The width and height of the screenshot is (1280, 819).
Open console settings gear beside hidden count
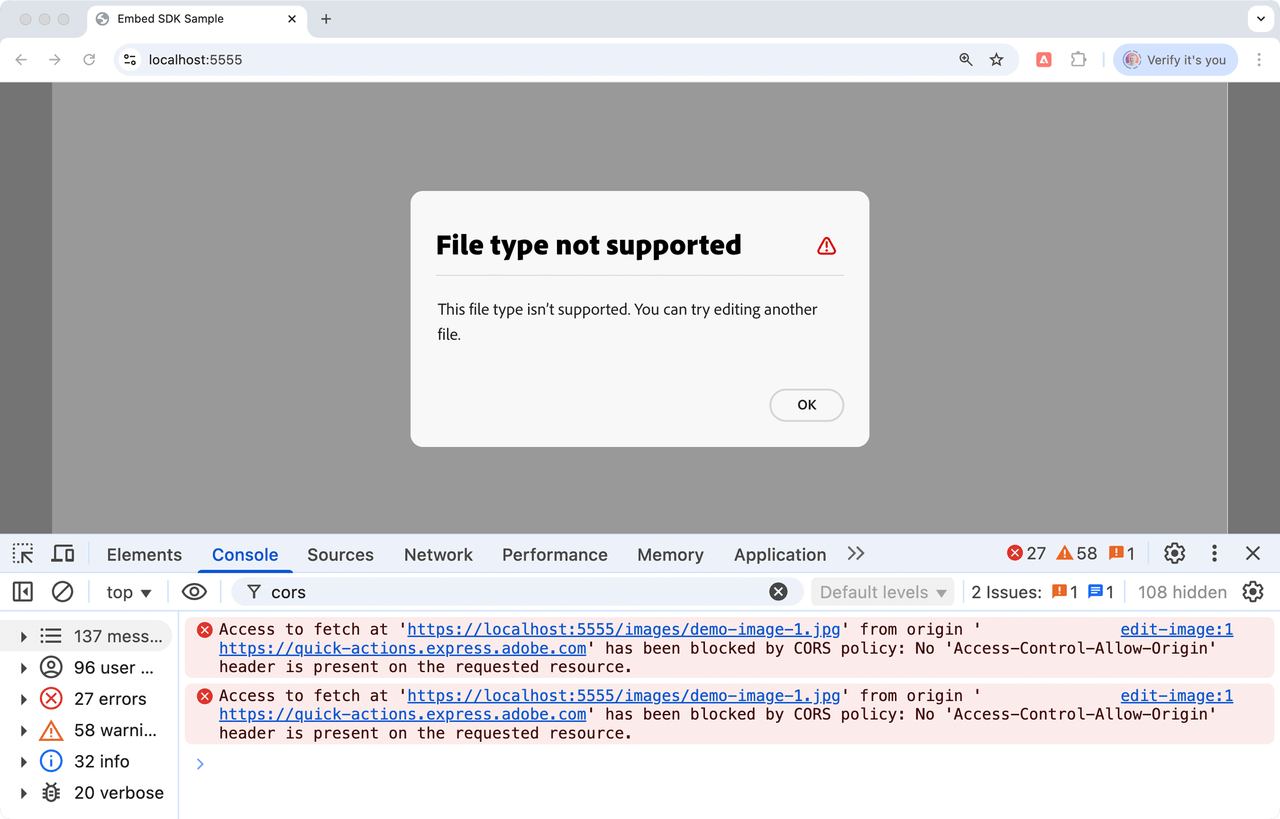[x=1253, y=592]
